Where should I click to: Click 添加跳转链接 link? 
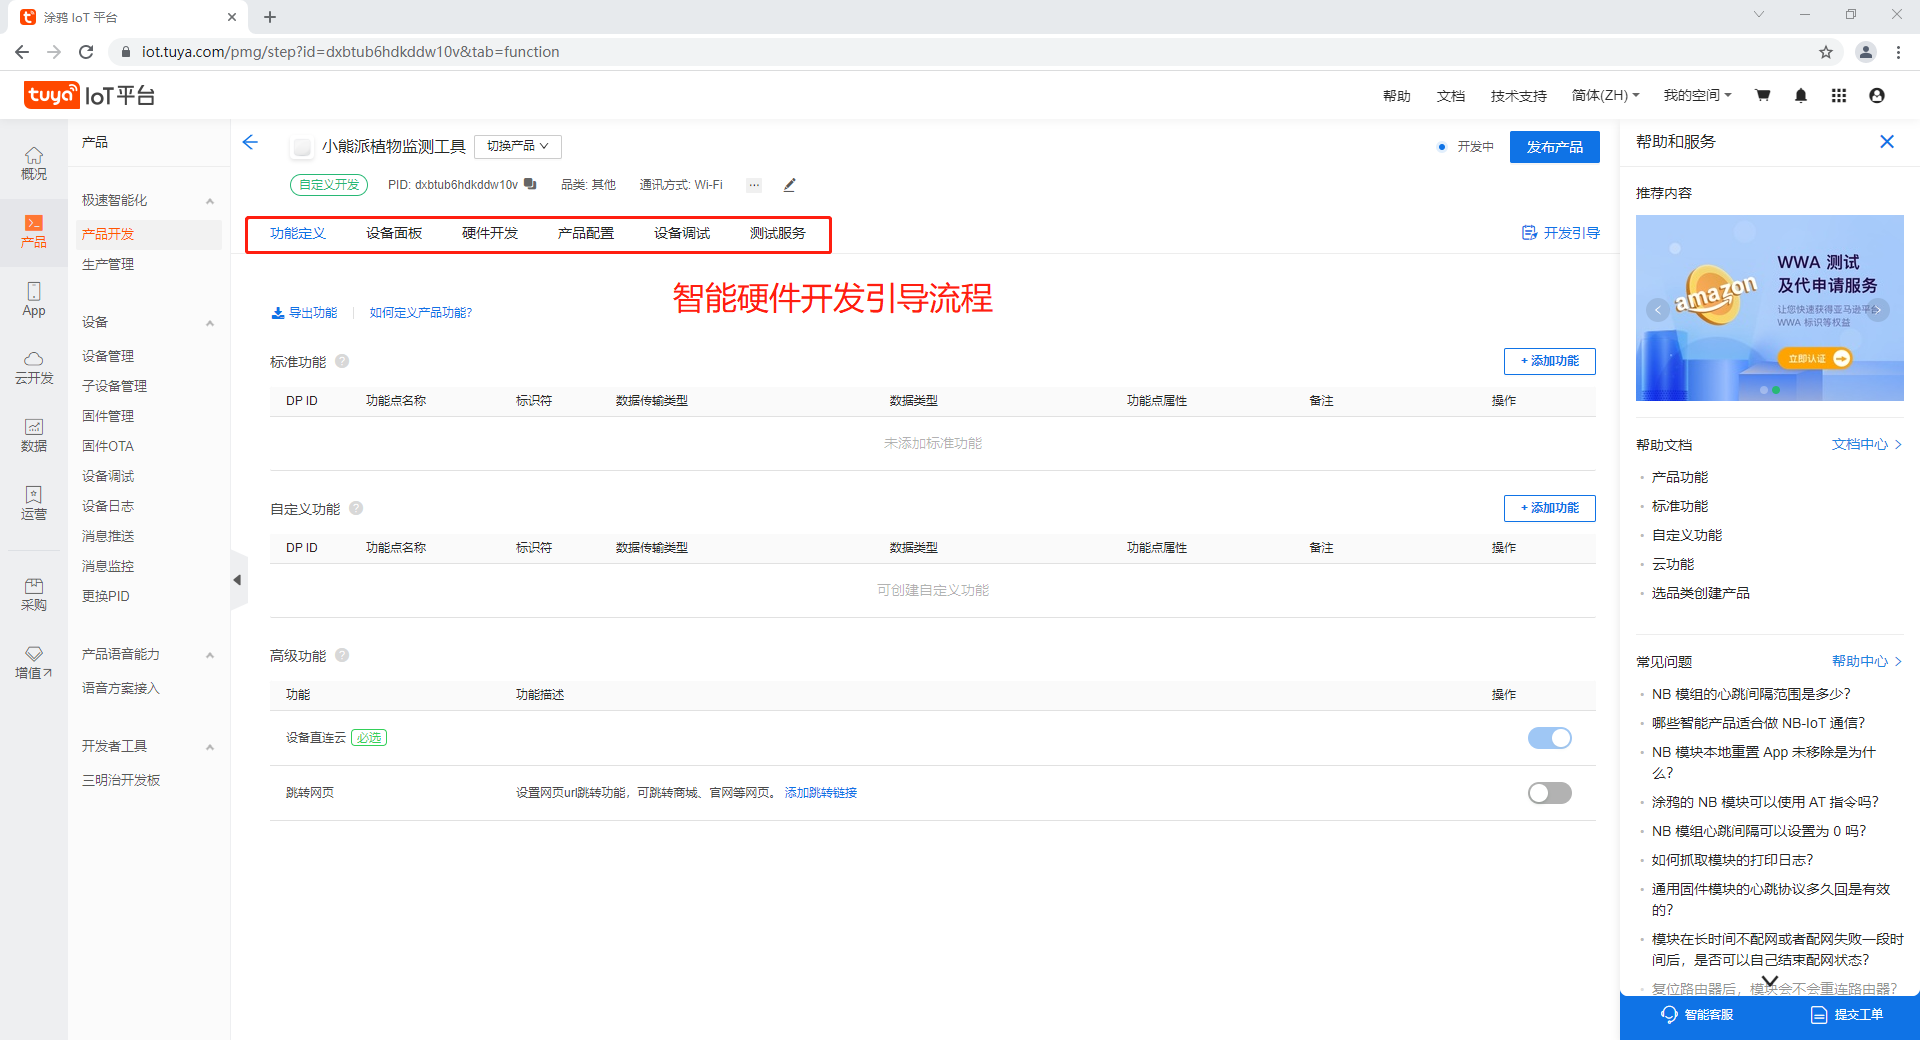click(820, 793)
